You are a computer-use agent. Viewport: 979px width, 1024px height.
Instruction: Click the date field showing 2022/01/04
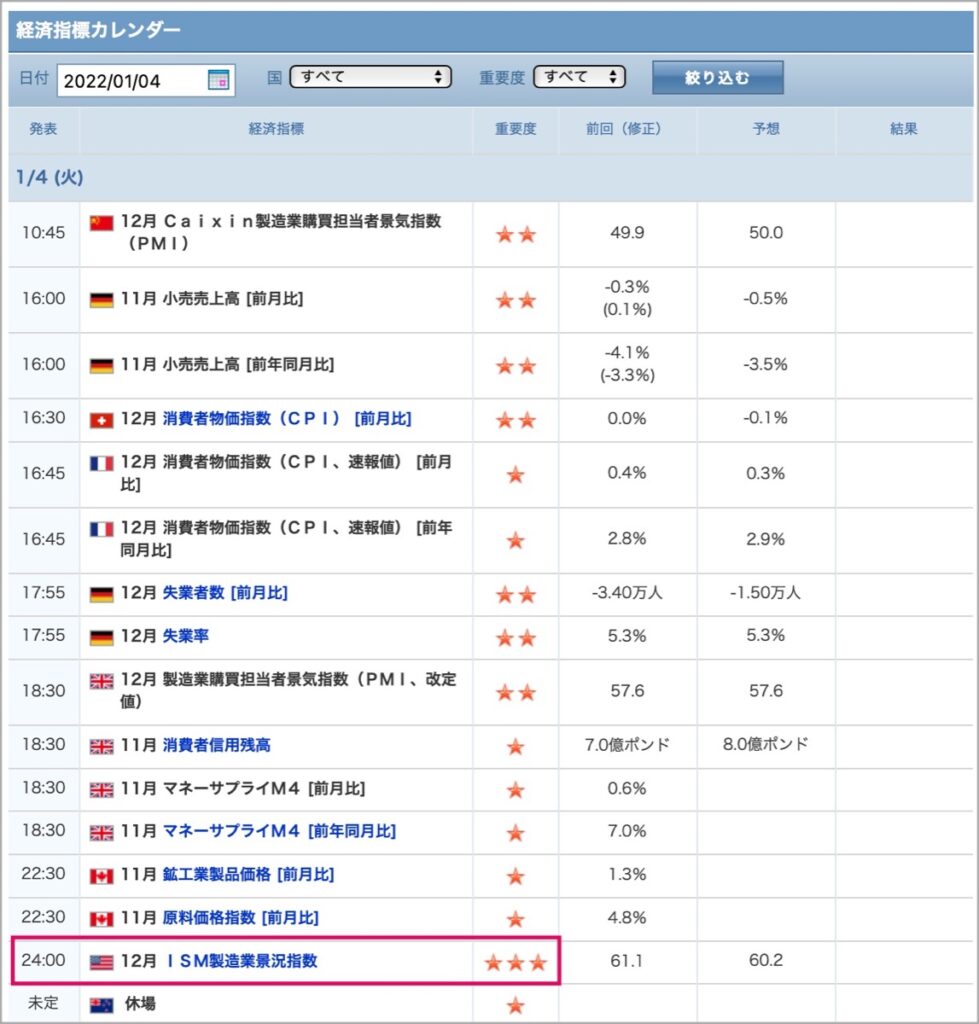click(x=146, y=80)
